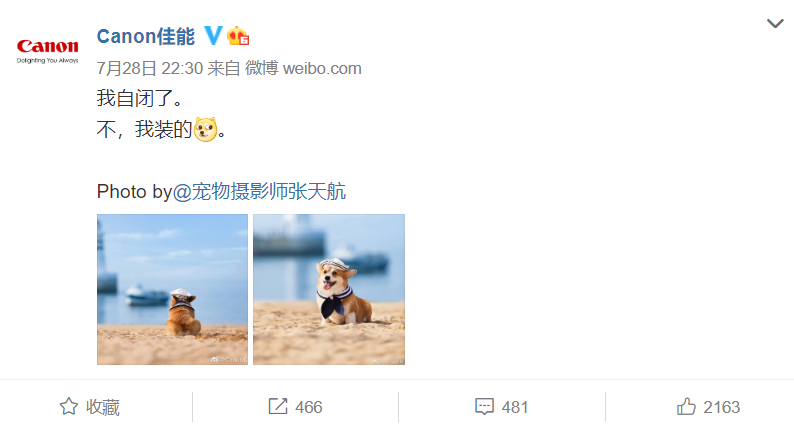Click the 2163 likes count
The width and height of the screenshot is (794, 431).
pos(722,407)
